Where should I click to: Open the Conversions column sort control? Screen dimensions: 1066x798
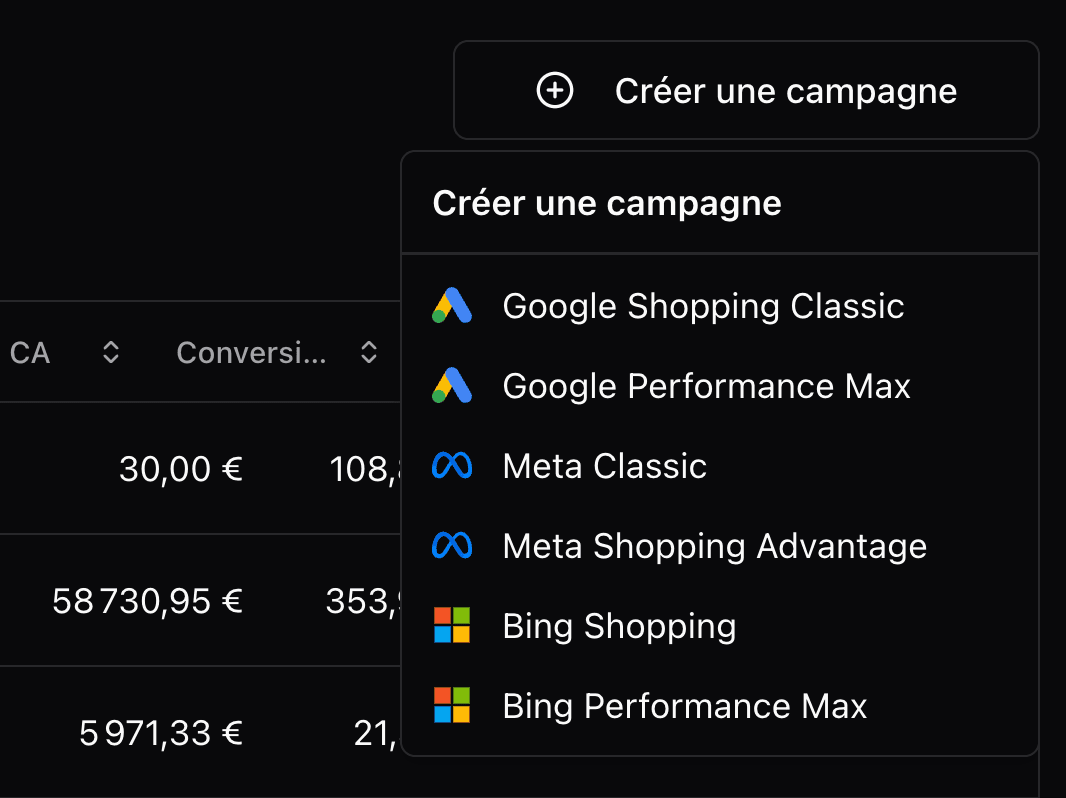coord(368,352)
